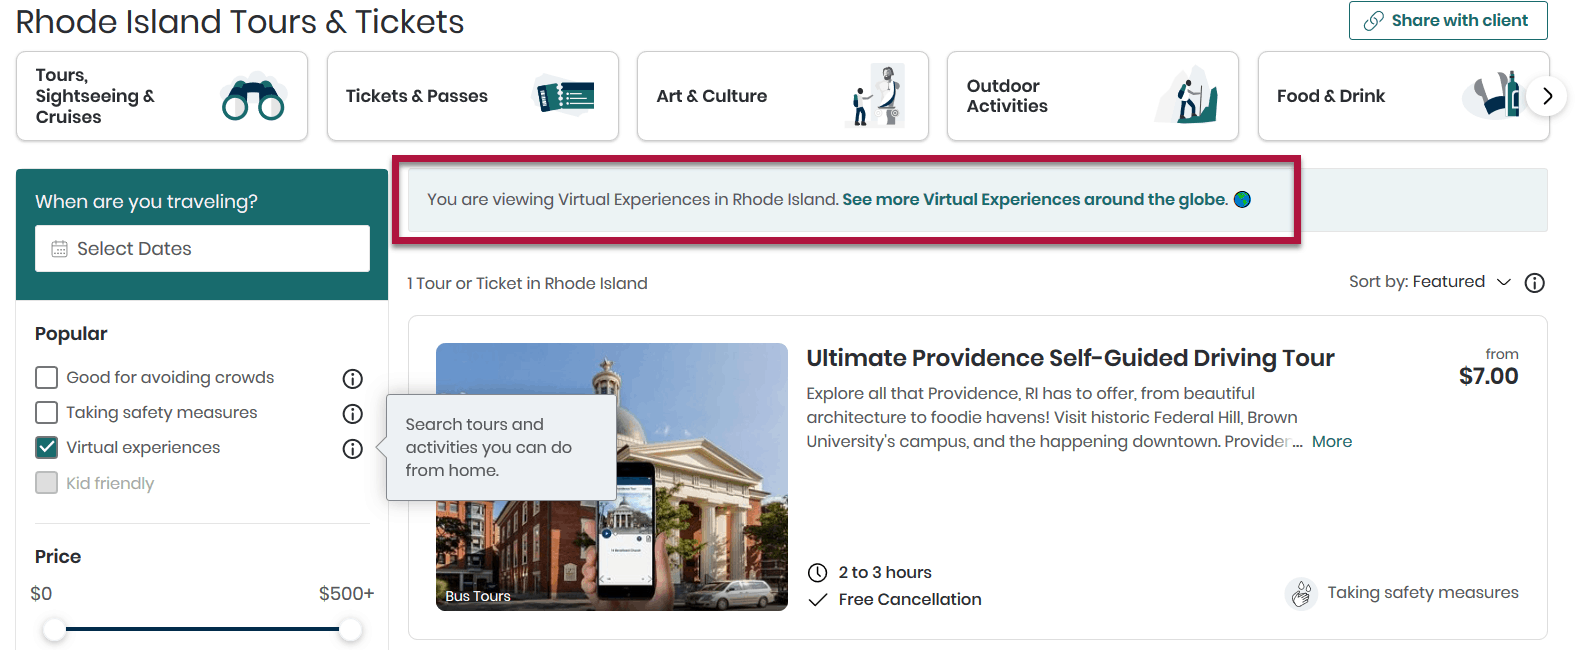The width and height of the screenshot is (1578, 650).
Task: Click info icon beside Virtual experiences
Action: pyautogui.click(x=352, y=449)
